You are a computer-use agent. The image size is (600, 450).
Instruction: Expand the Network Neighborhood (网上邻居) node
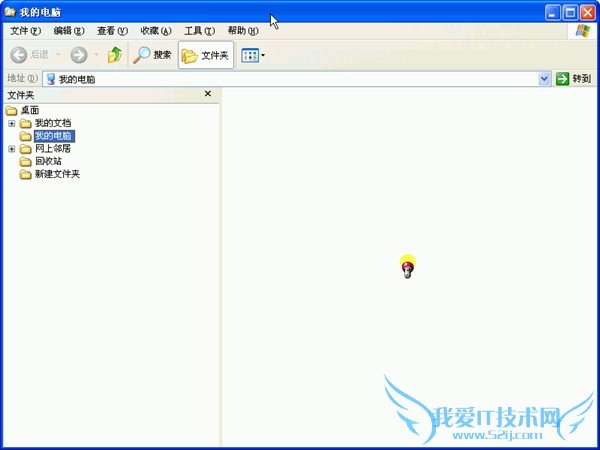point(11,148)
